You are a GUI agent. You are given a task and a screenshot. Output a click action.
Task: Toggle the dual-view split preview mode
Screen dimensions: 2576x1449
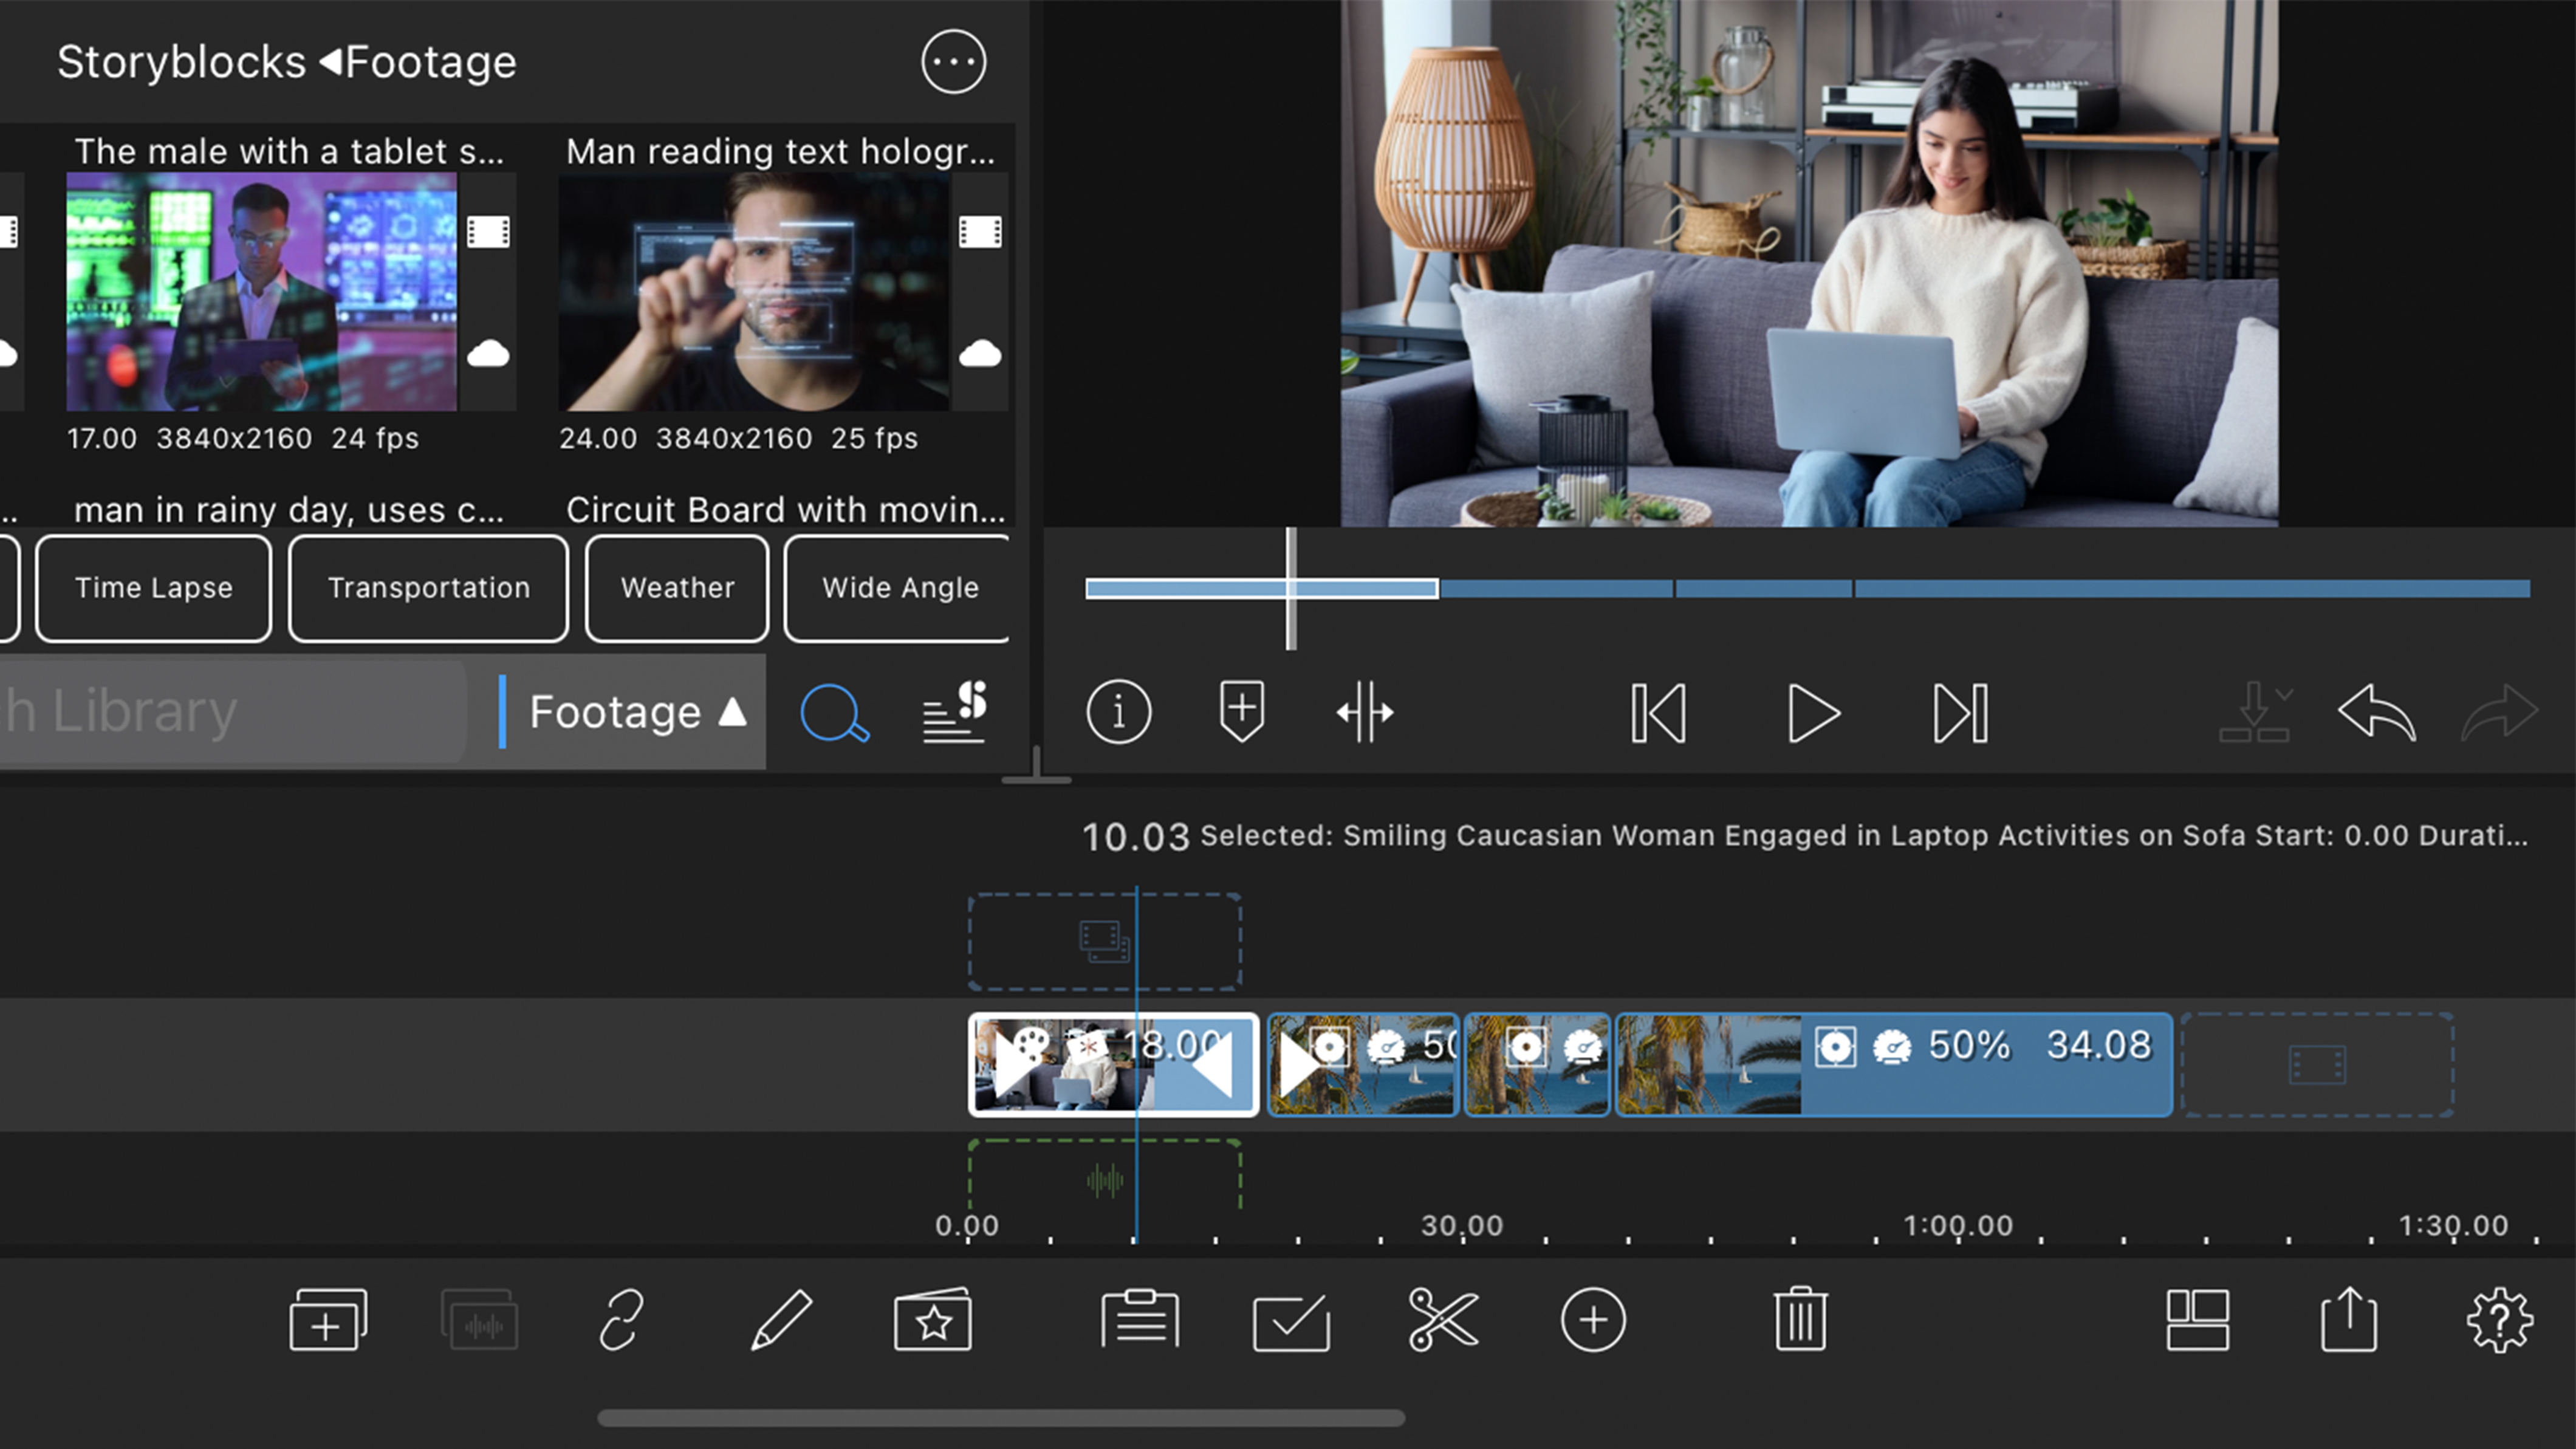1366,712
